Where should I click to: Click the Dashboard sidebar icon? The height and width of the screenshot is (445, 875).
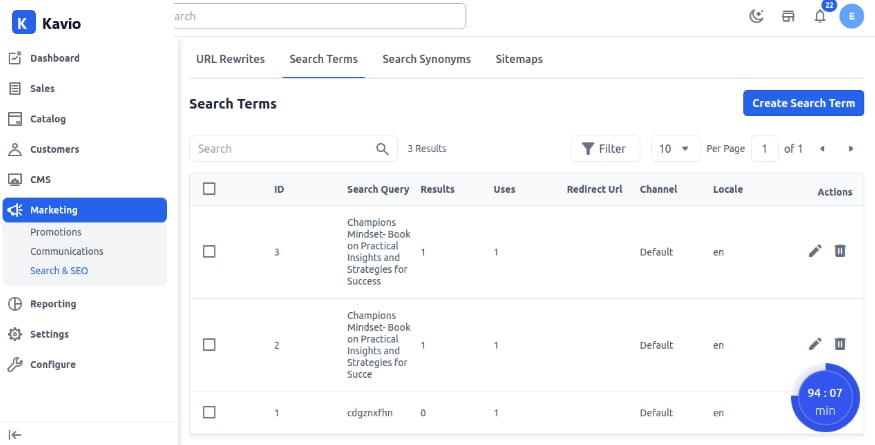click(15, 58)
